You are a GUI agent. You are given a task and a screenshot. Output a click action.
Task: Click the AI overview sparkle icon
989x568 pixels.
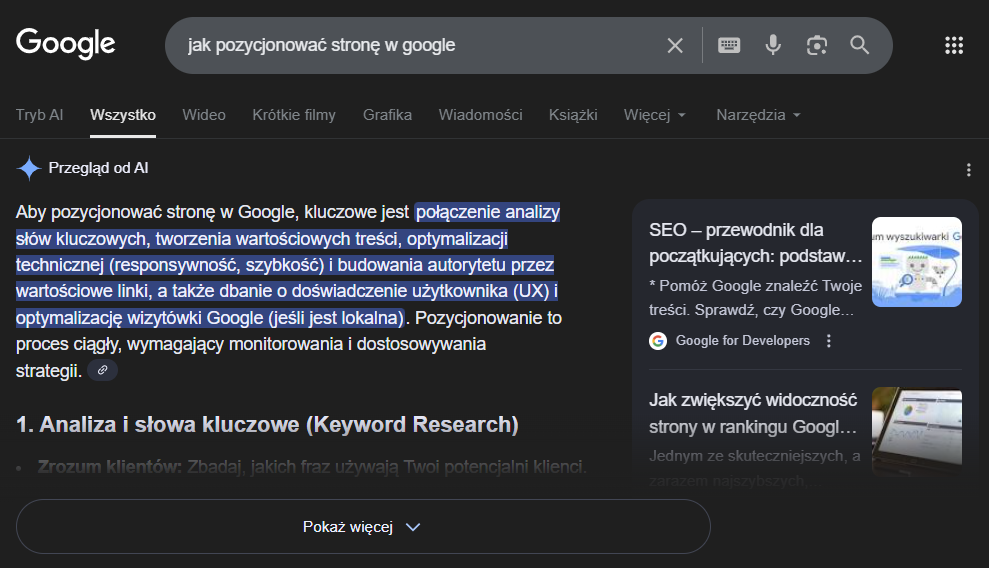29,168
